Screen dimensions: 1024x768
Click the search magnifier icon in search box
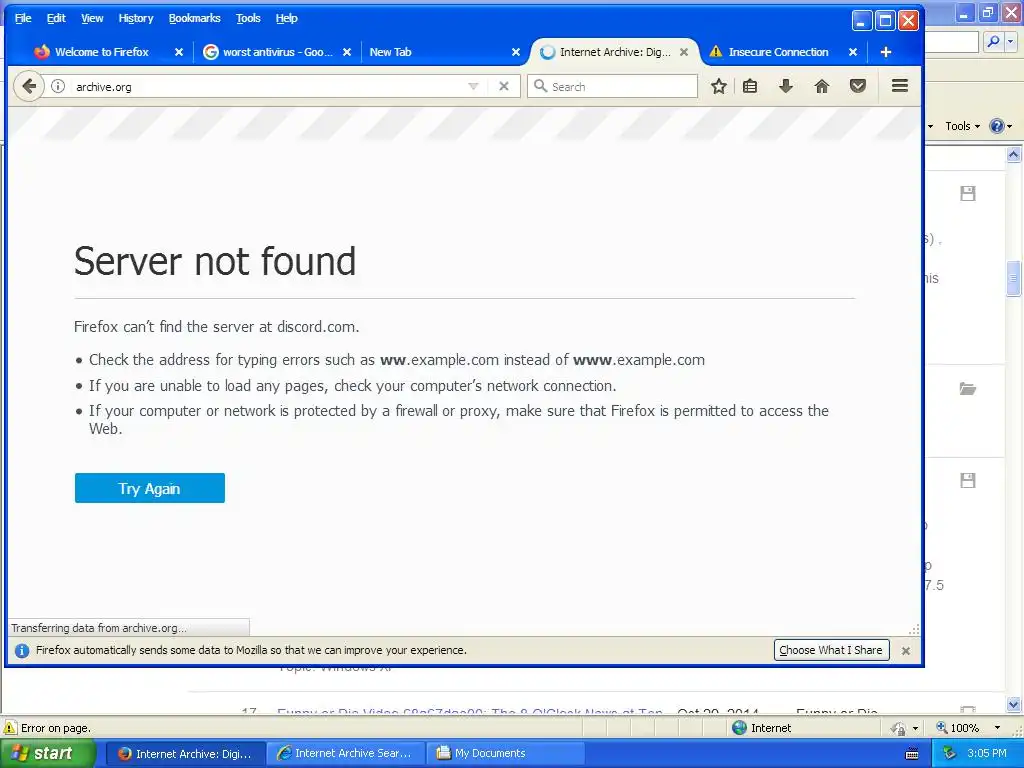coord(540,86)
